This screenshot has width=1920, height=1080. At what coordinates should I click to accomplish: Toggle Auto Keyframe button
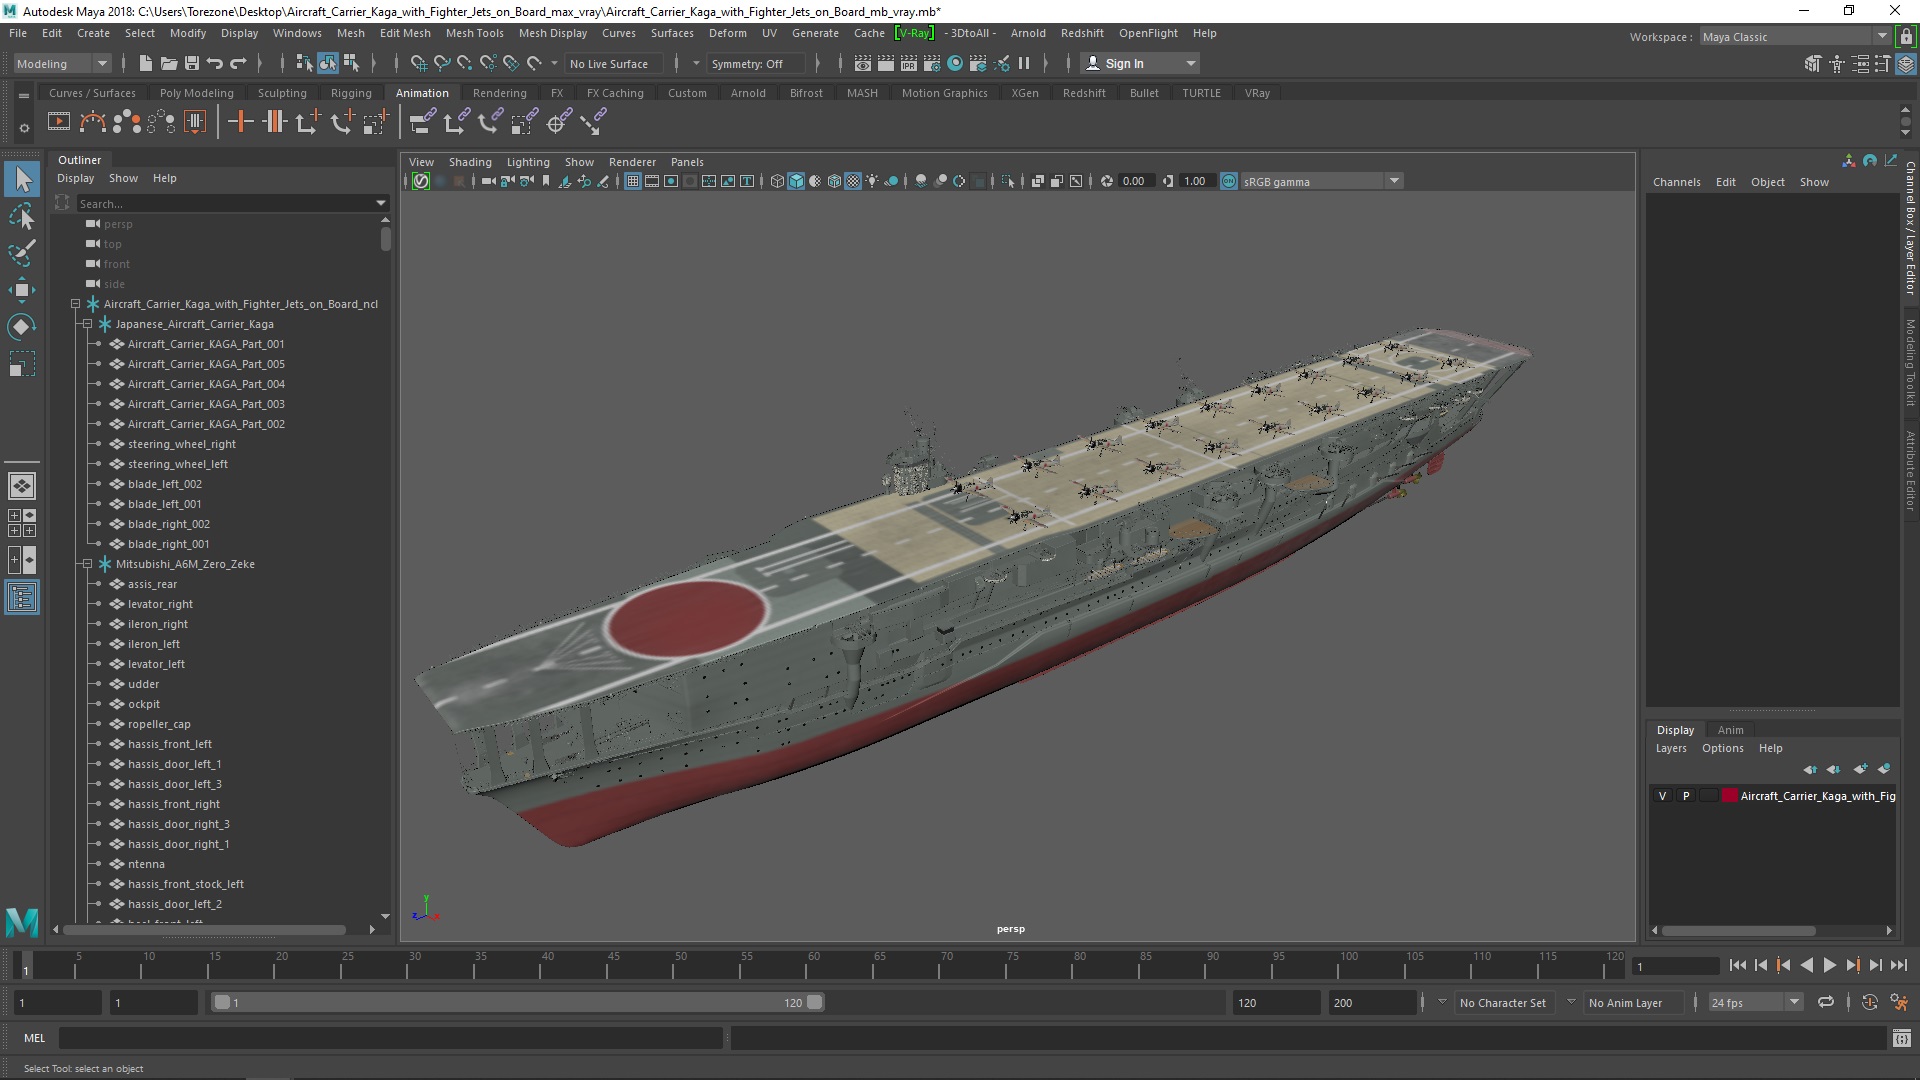pos(1869,1002)
